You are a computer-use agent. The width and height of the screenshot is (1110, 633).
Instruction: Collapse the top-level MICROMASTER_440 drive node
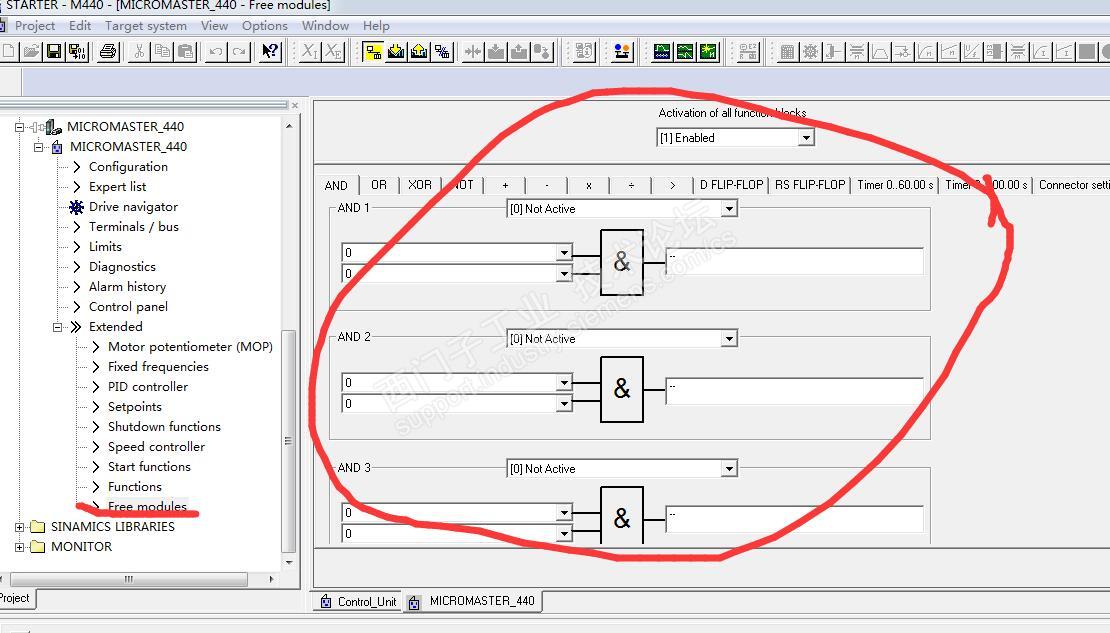click(x=20, y=127)
